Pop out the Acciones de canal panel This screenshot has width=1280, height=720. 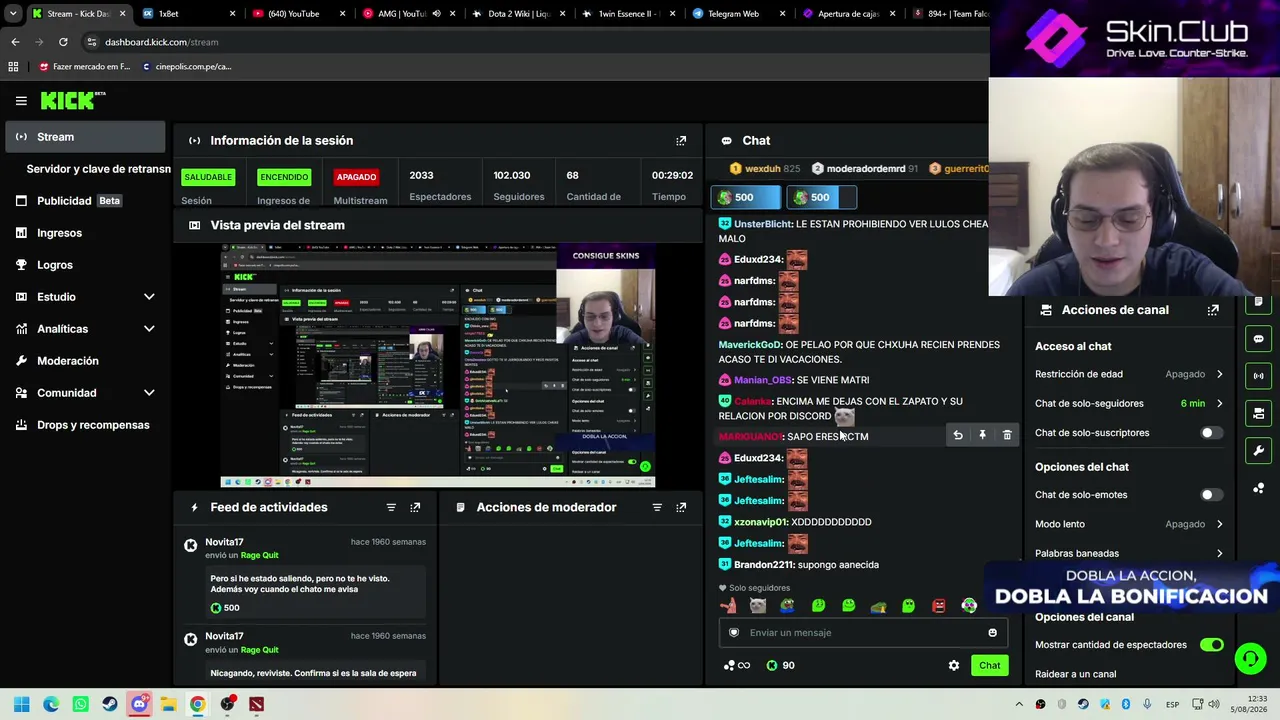coord(1213,310)
